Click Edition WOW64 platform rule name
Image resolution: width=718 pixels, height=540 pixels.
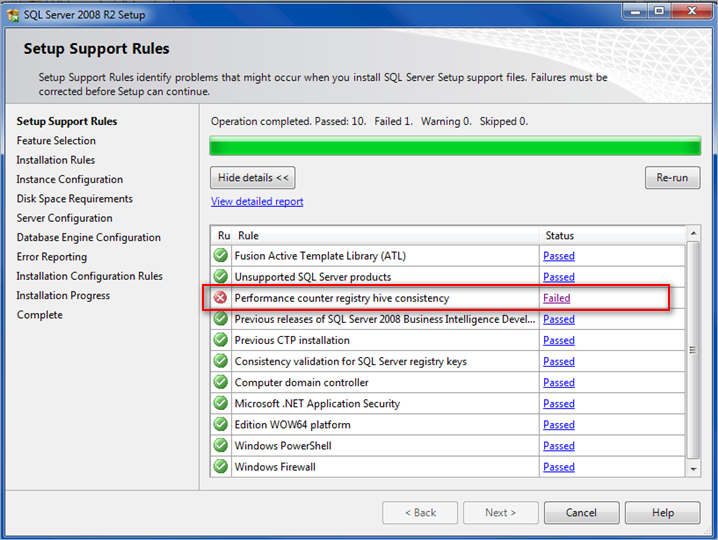[x=293, y=425]
